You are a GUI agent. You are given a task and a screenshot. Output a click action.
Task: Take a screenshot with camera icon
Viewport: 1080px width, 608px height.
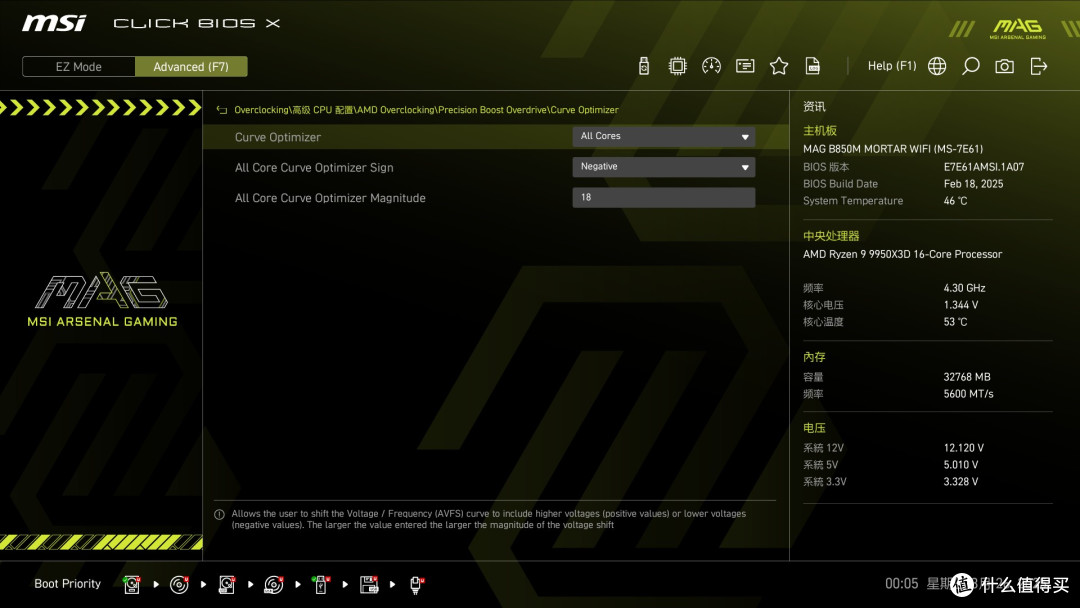tap(1004, 66)
